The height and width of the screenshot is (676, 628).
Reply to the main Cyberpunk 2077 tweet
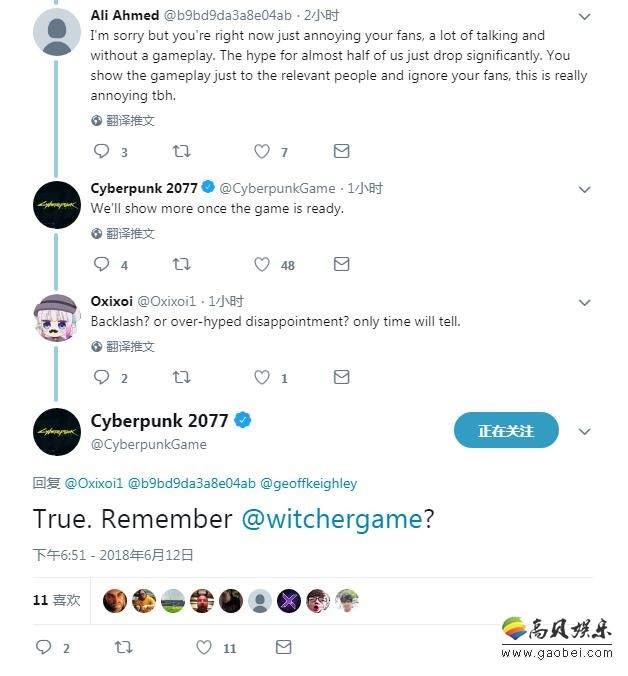[x=44, y=647]
